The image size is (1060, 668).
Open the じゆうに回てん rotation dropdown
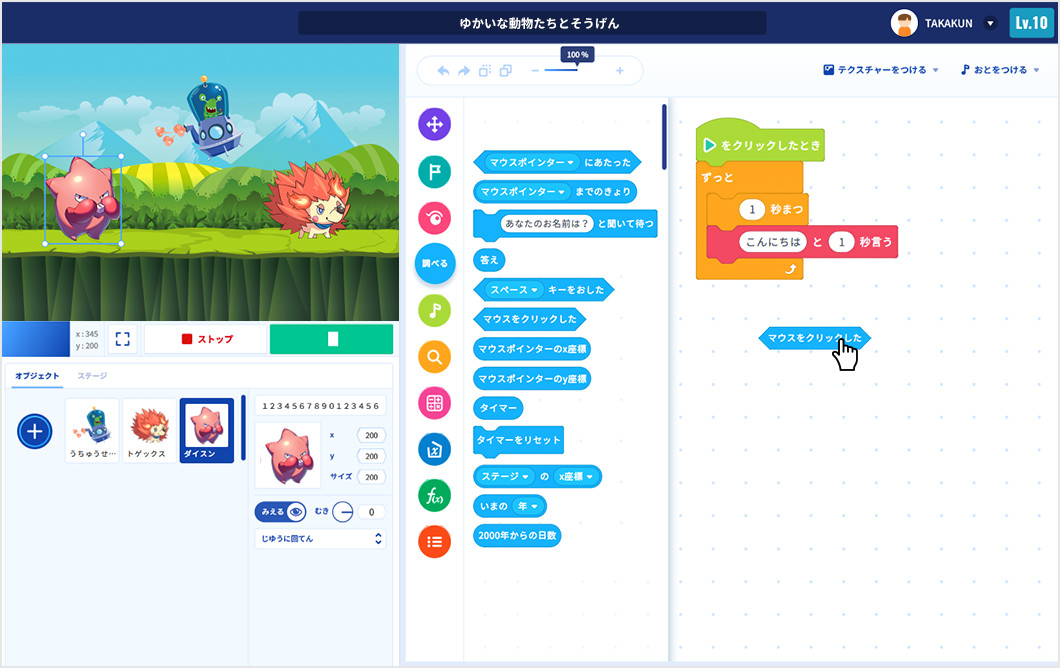tap(319, 539)
